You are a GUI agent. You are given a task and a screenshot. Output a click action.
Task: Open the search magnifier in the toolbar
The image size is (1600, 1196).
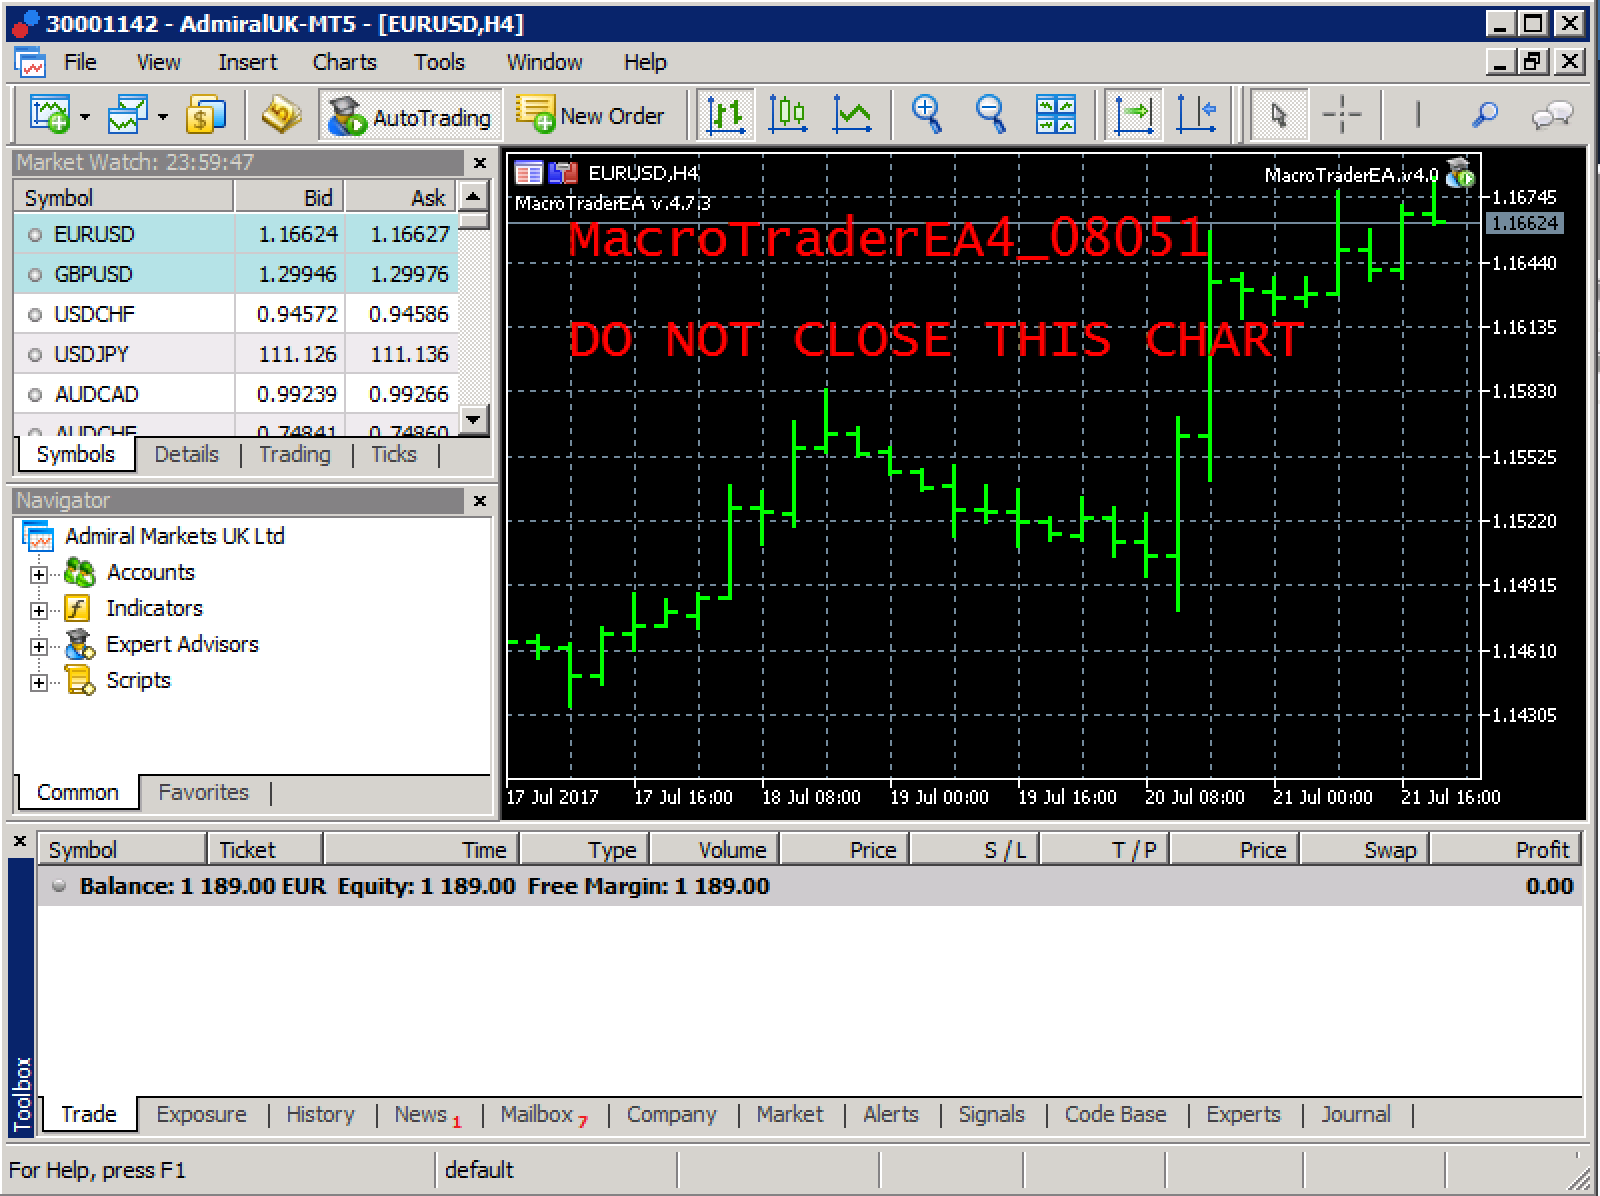[x=1486, y=116]
